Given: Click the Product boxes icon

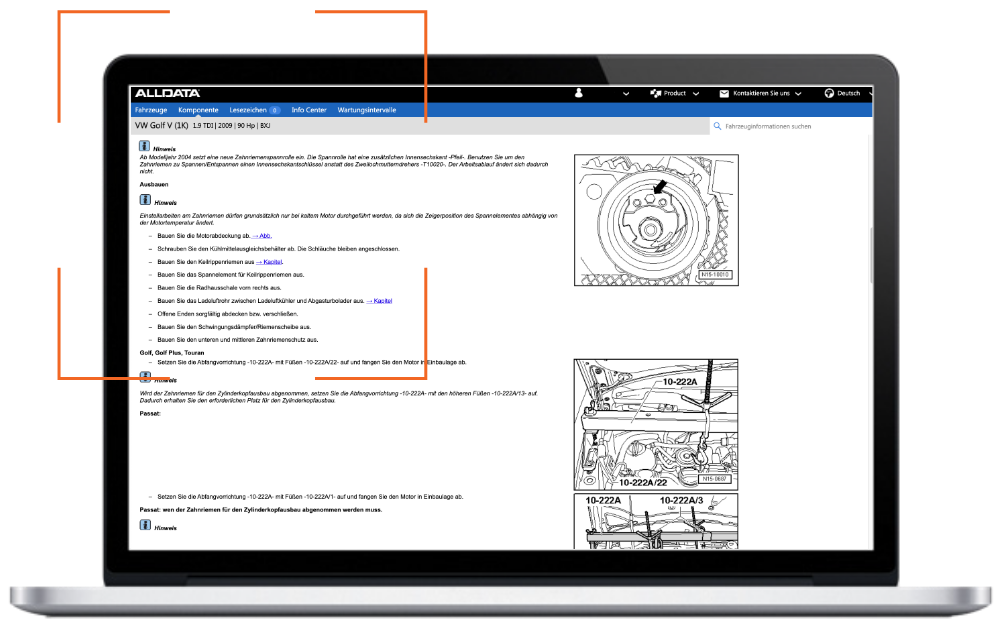Looking at the screenshot, I should 656,93.
